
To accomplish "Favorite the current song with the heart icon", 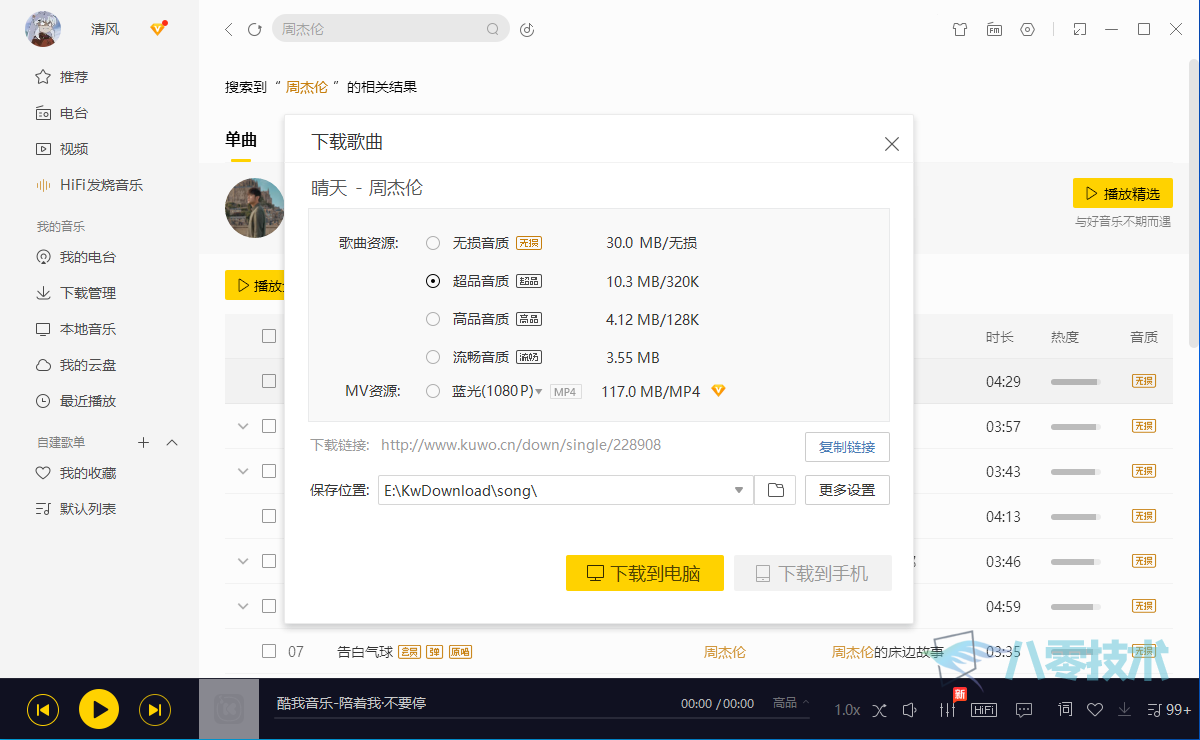I will click(x=1095, y=710).
